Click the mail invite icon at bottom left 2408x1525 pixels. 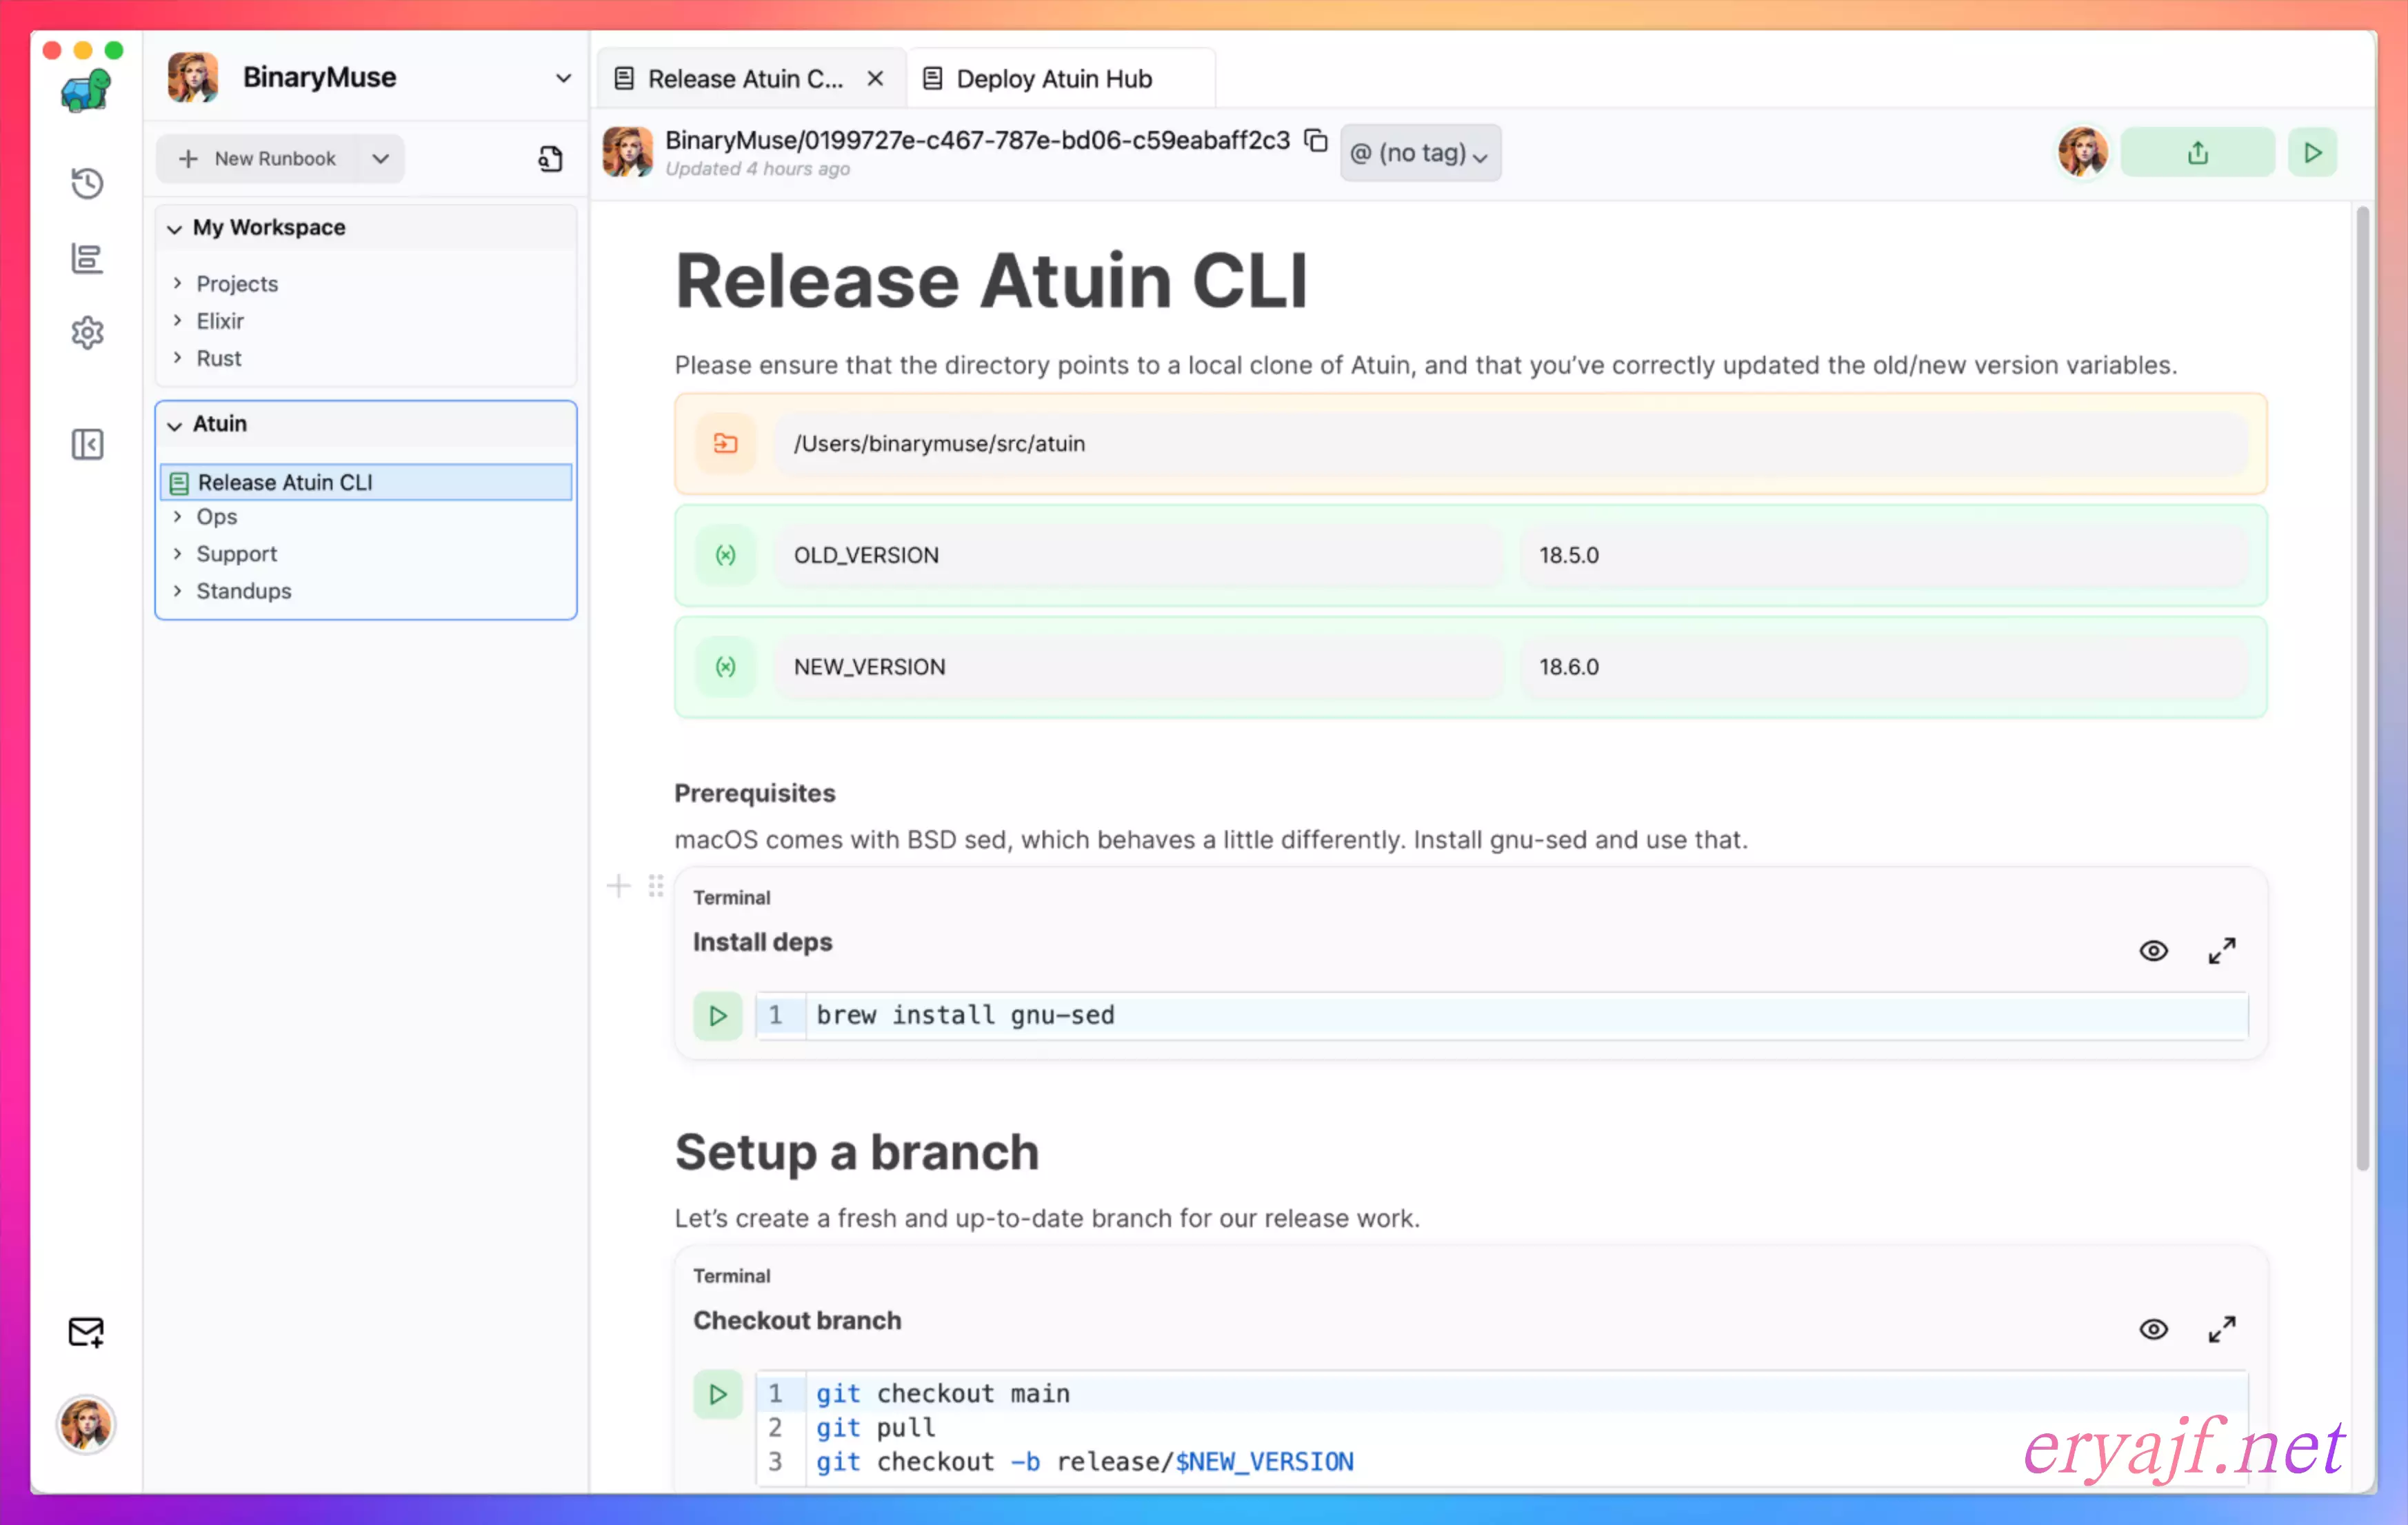(86, 1332)
